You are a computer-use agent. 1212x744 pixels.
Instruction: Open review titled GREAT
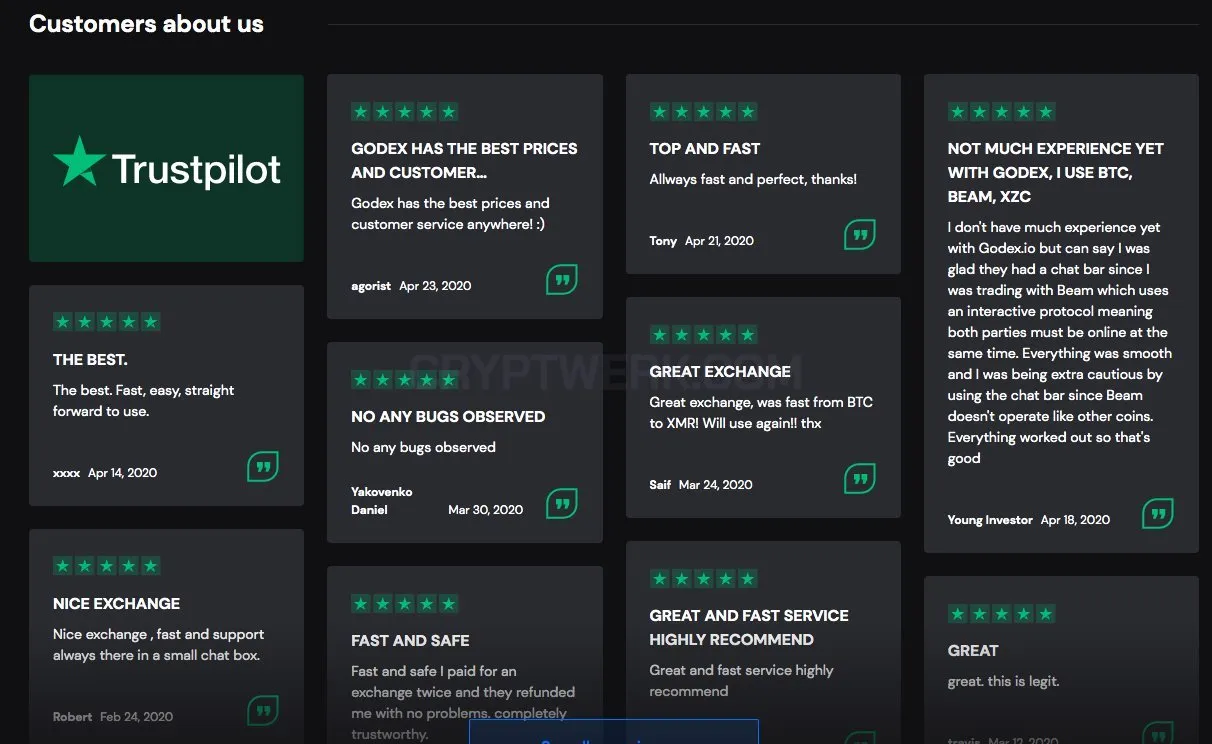pyautogui.click(x=973, y=650)
